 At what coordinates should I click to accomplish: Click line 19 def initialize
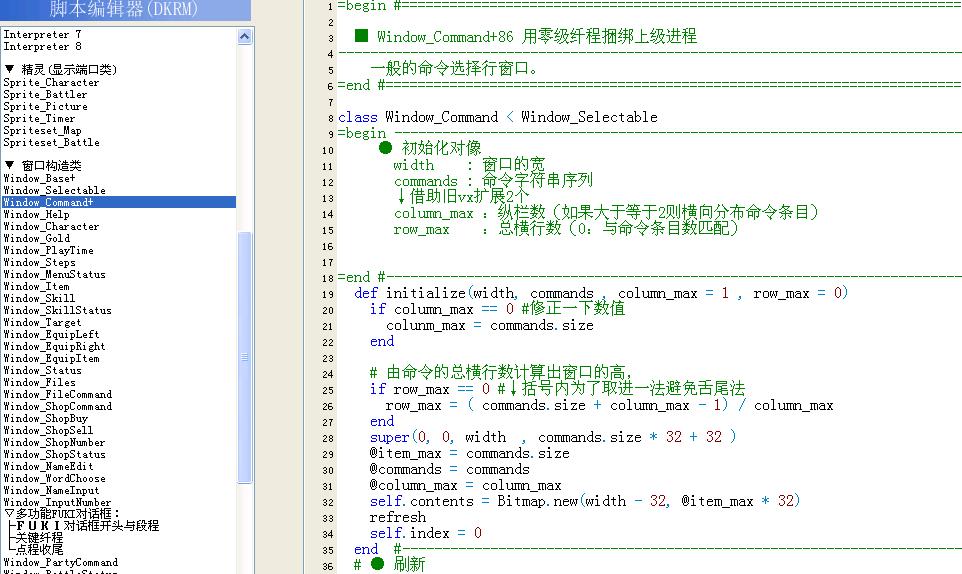pyautogui.click(x=601, y=293)
